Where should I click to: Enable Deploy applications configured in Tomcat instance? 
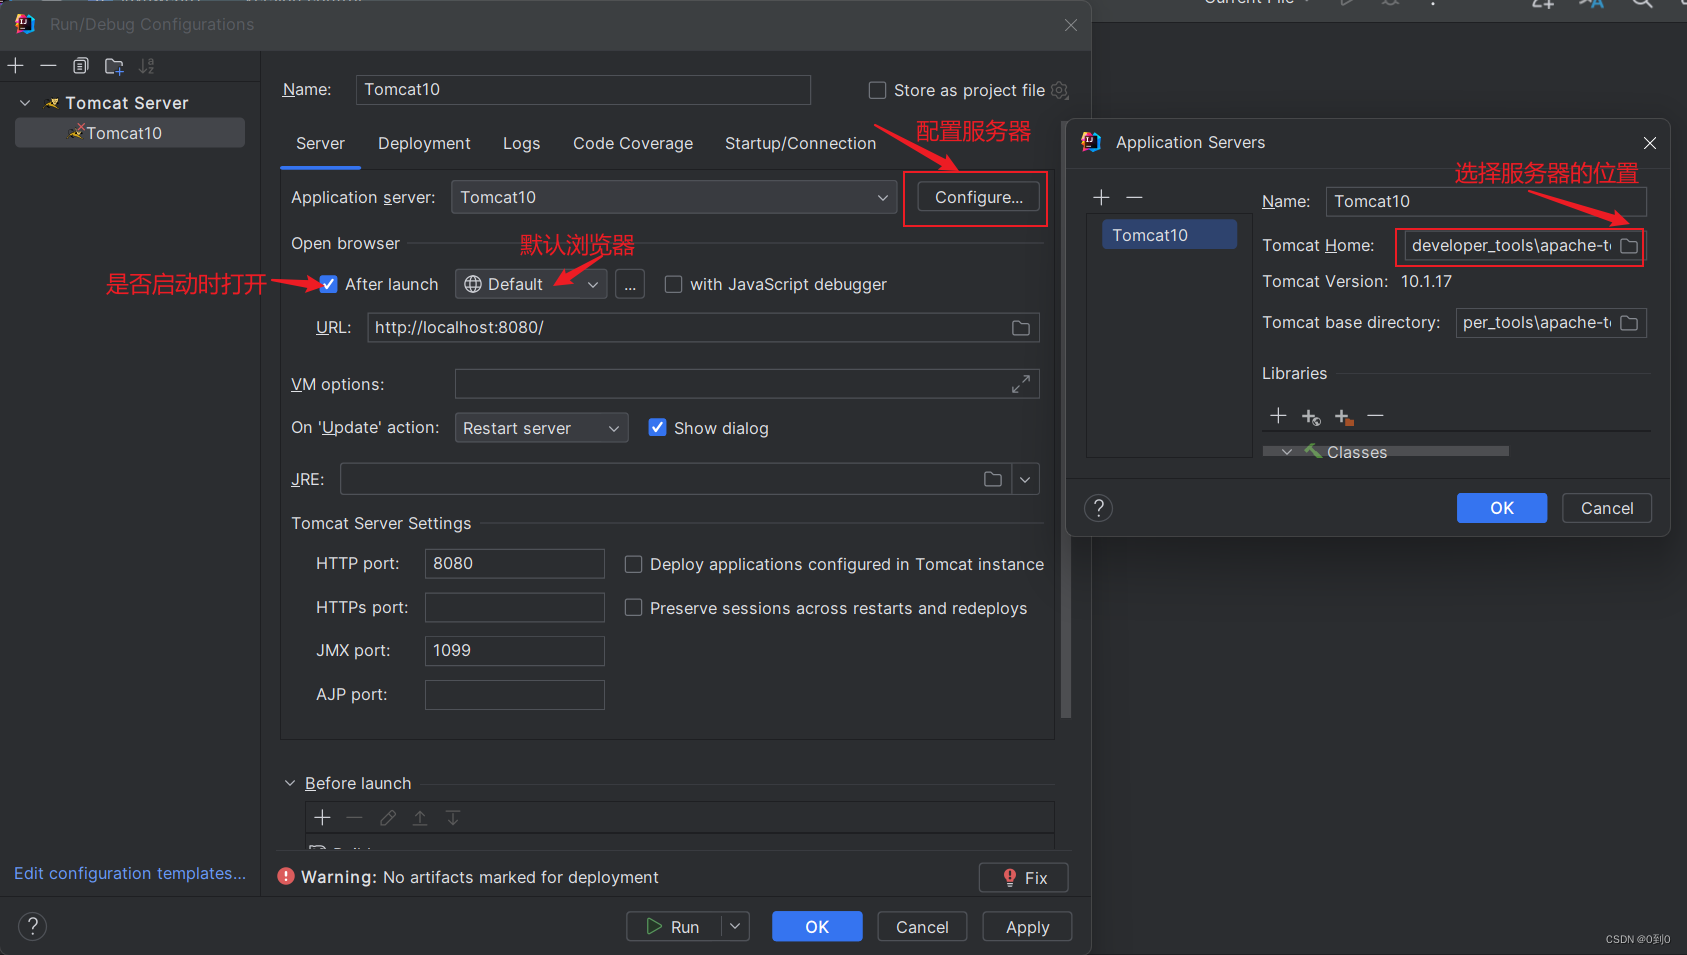coord(633,564)
